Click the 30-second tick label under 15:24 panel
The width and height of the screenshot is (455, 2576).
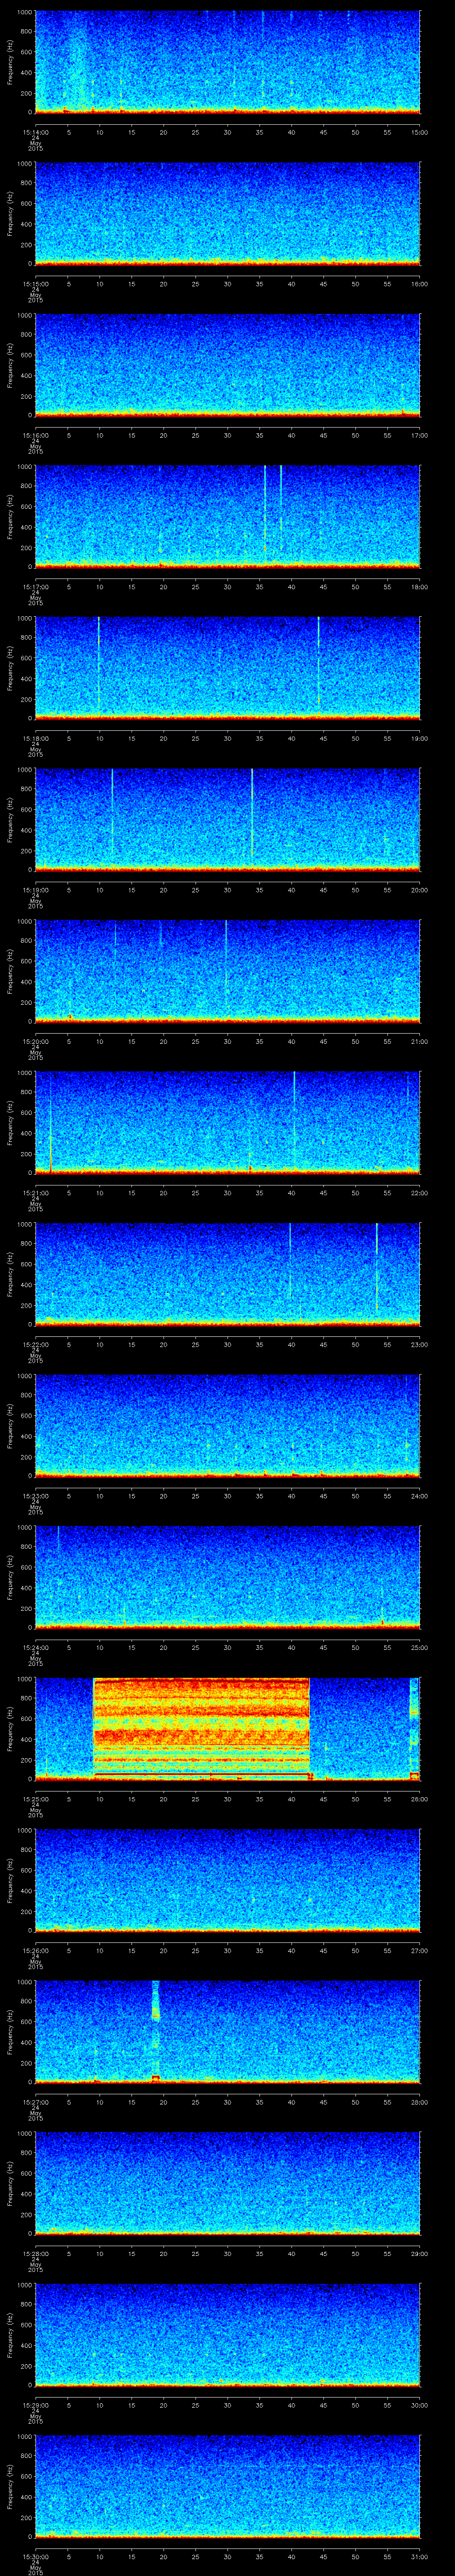point(227,1647)
